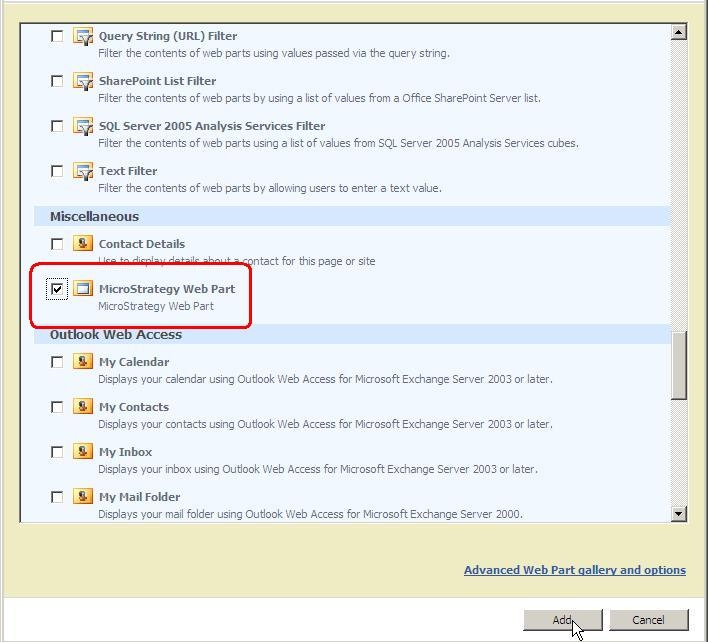Tick the Text Filter checkbox
The width and height of the screenshot is (708, 642).
(58, 172)
